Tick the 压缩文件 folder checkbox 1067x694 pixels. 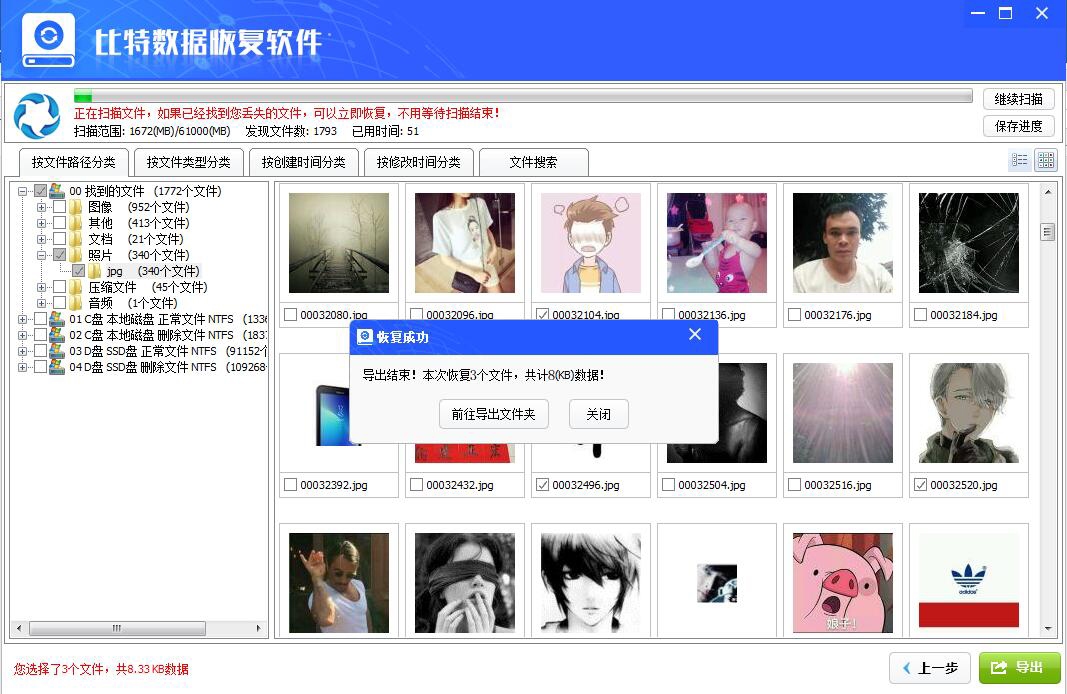[60, 287]
